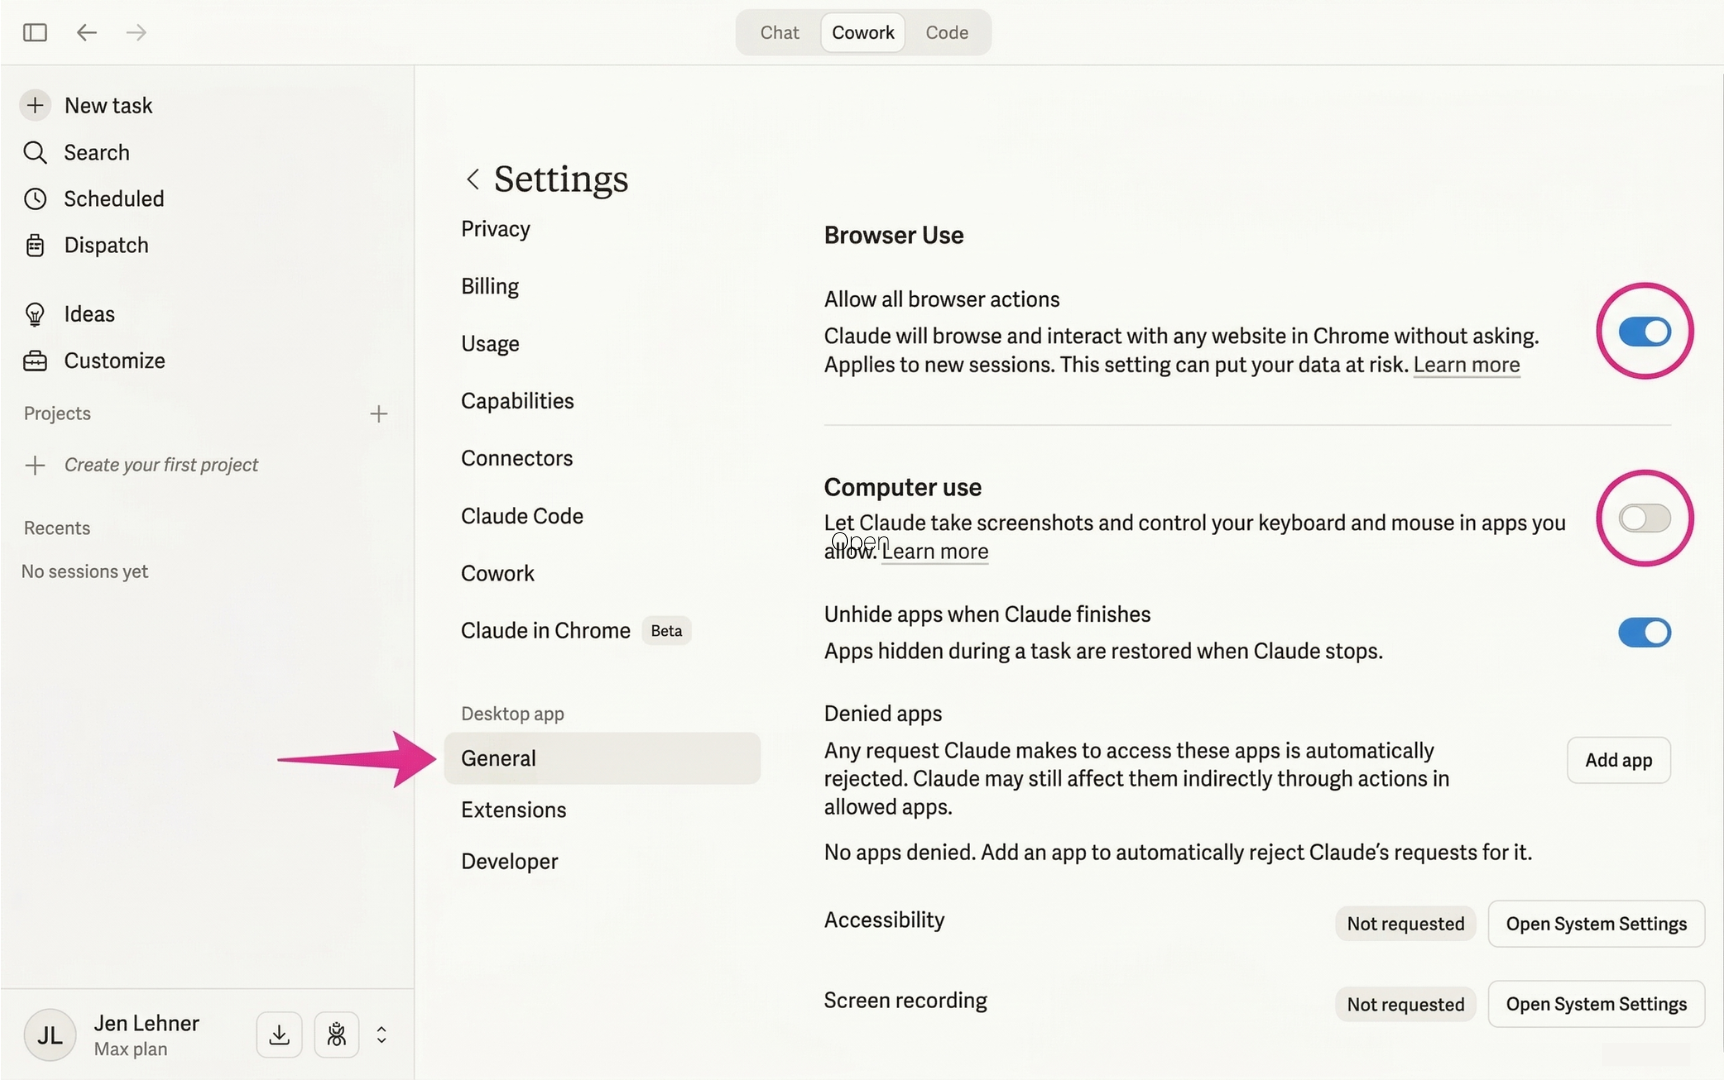This screenshot has width=1724, height=1080.
Task: Switch to the Chat tab
Action: pos(779,32)
